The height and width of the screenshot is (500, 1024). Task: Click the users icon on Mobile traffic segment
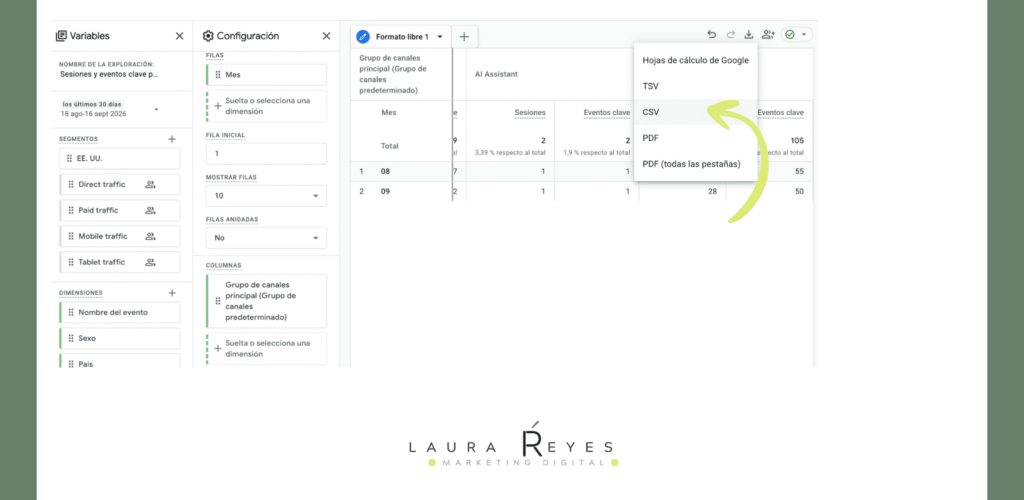150,236
